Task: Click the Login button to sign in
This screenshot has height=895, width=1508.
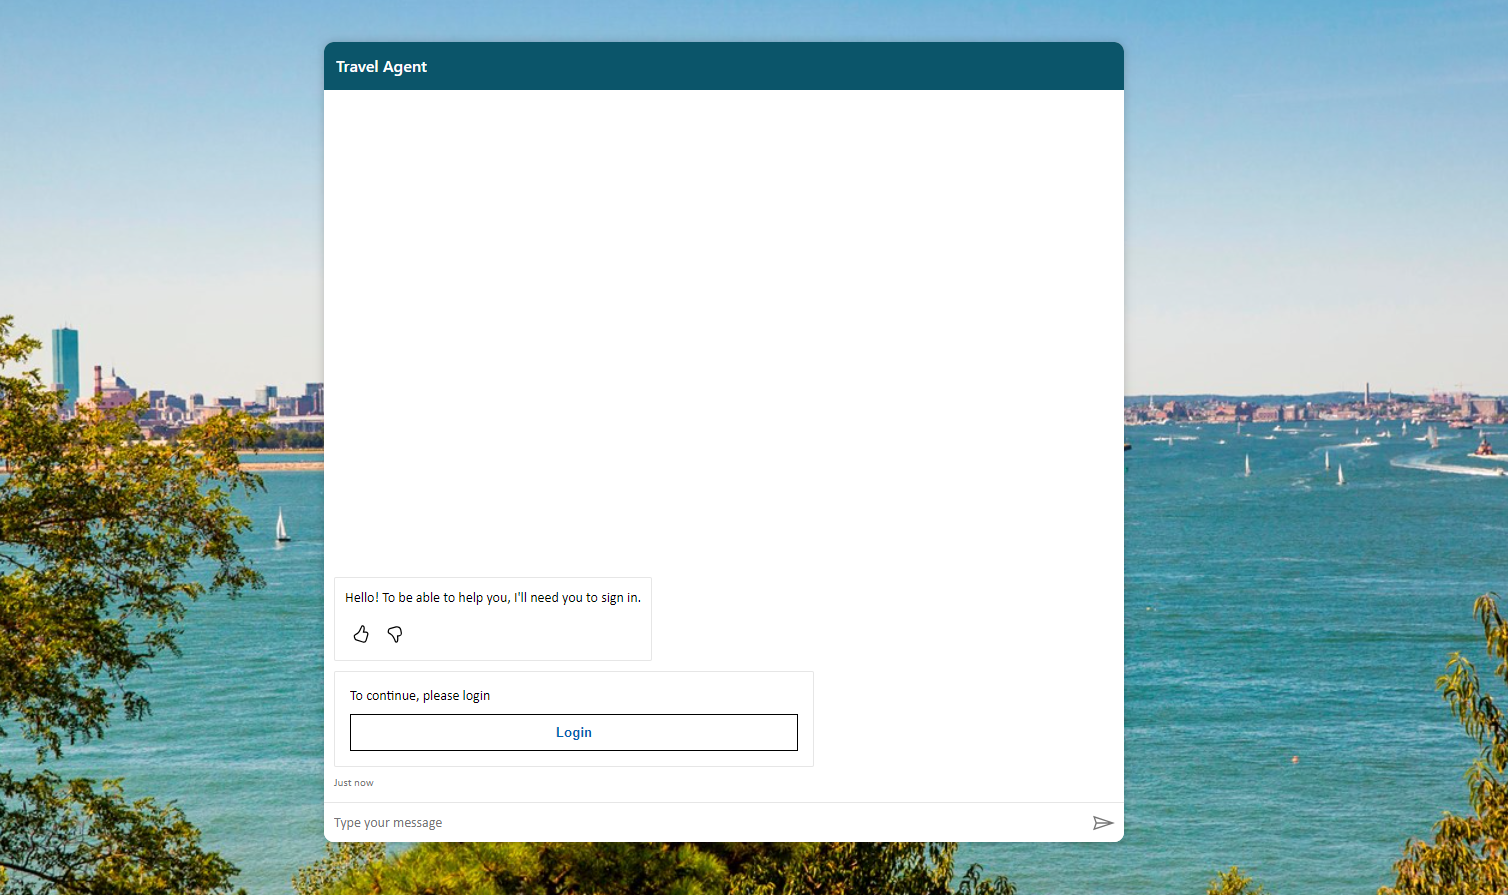Action: click(573, 732)
